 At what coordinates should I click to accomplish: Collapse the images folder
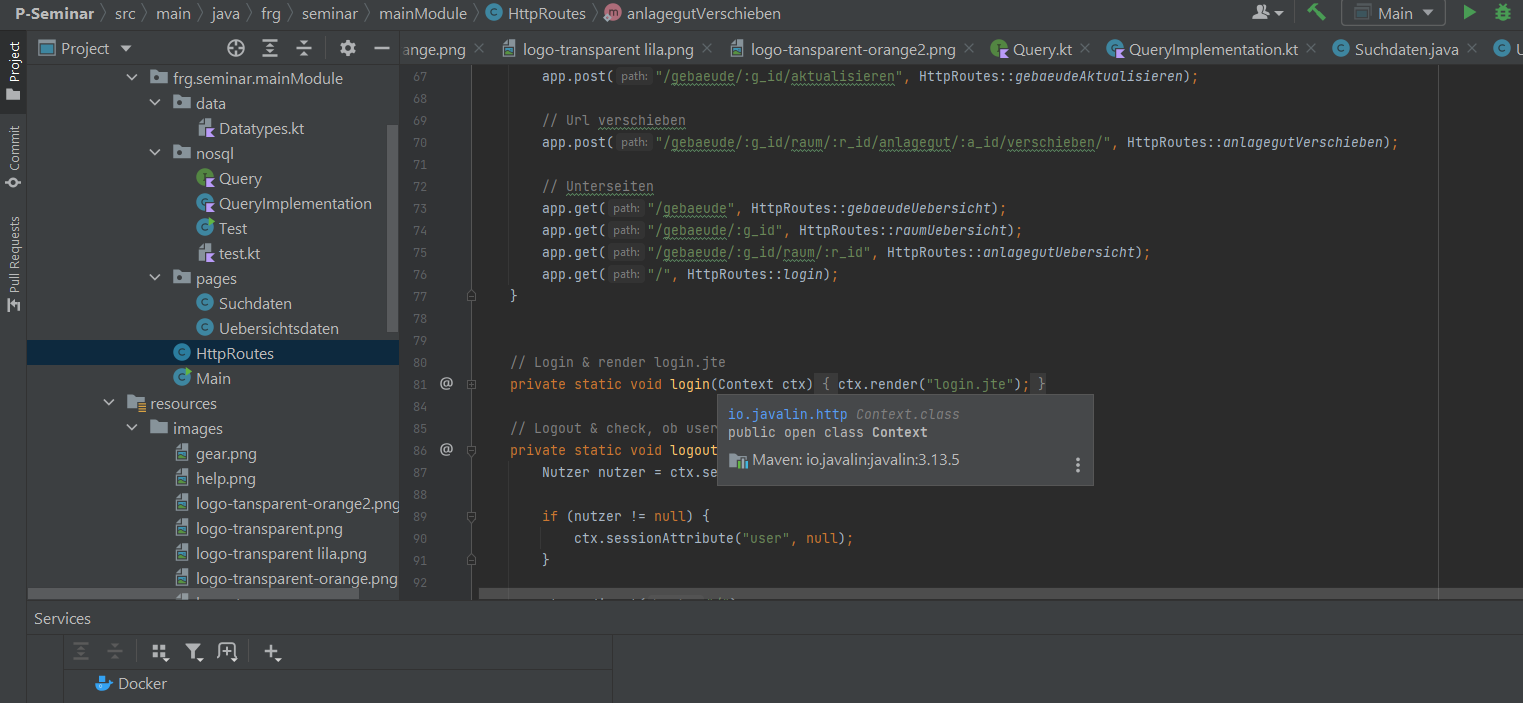(x=132, y=428)
